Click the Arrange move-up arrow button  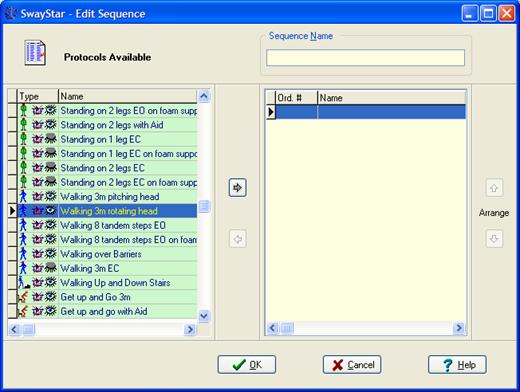tap(494, 188)
